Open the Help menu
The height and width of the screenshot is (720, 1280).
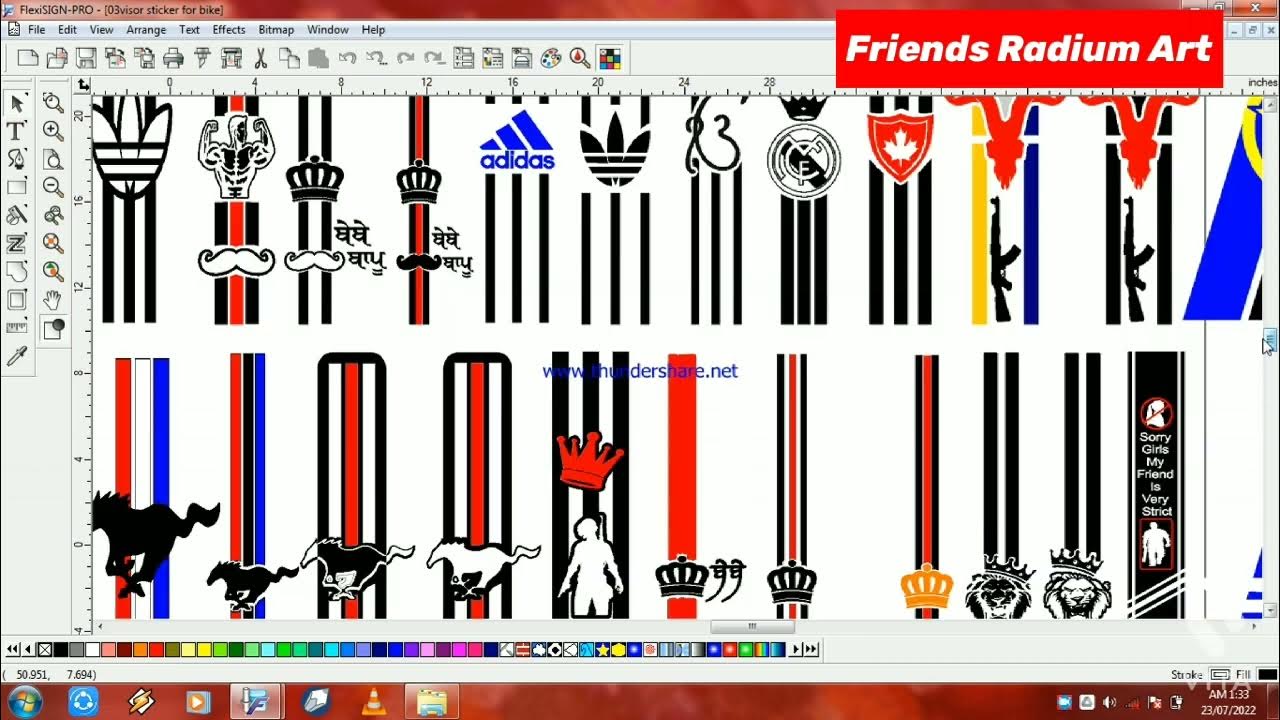pos(373,30)
